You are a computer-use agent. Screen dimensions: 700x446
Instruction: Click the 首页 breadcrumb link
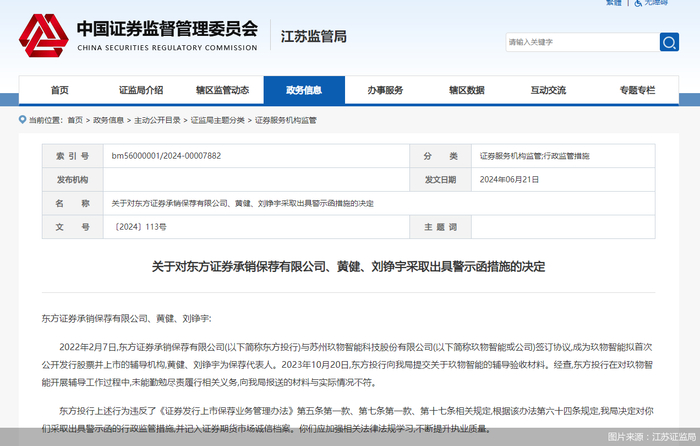point(75,120)
